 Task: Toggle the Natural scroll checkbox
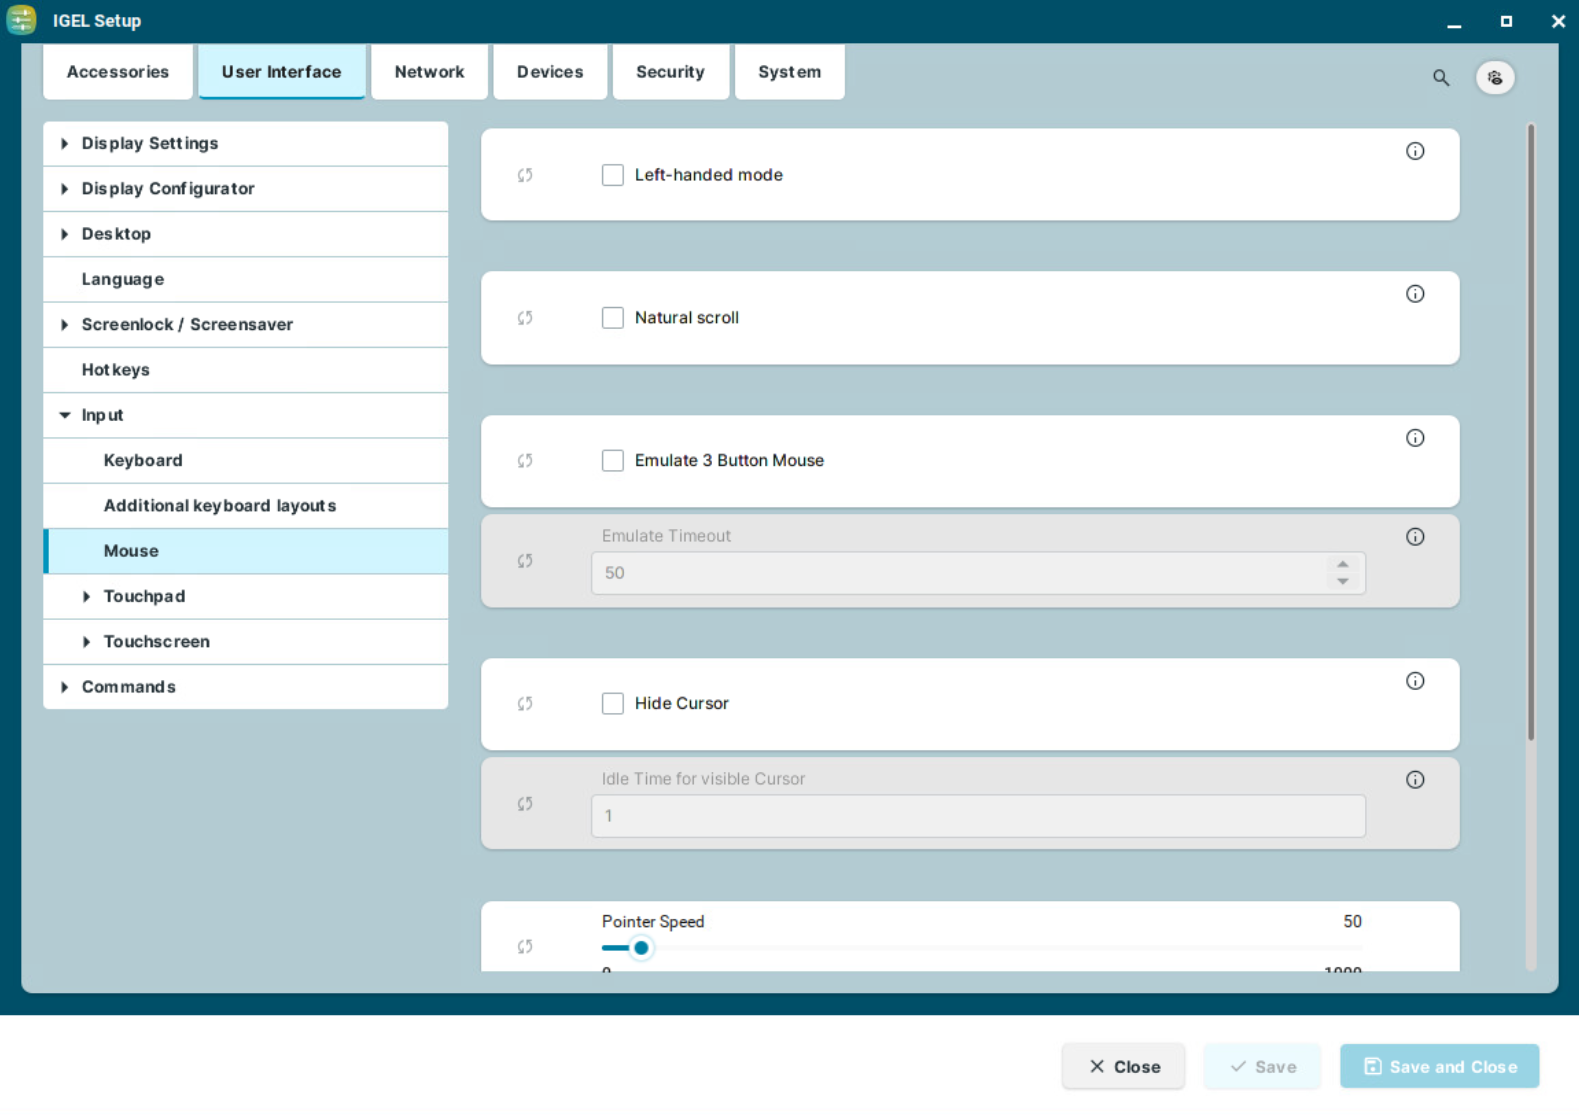click(x=613, y=318)
